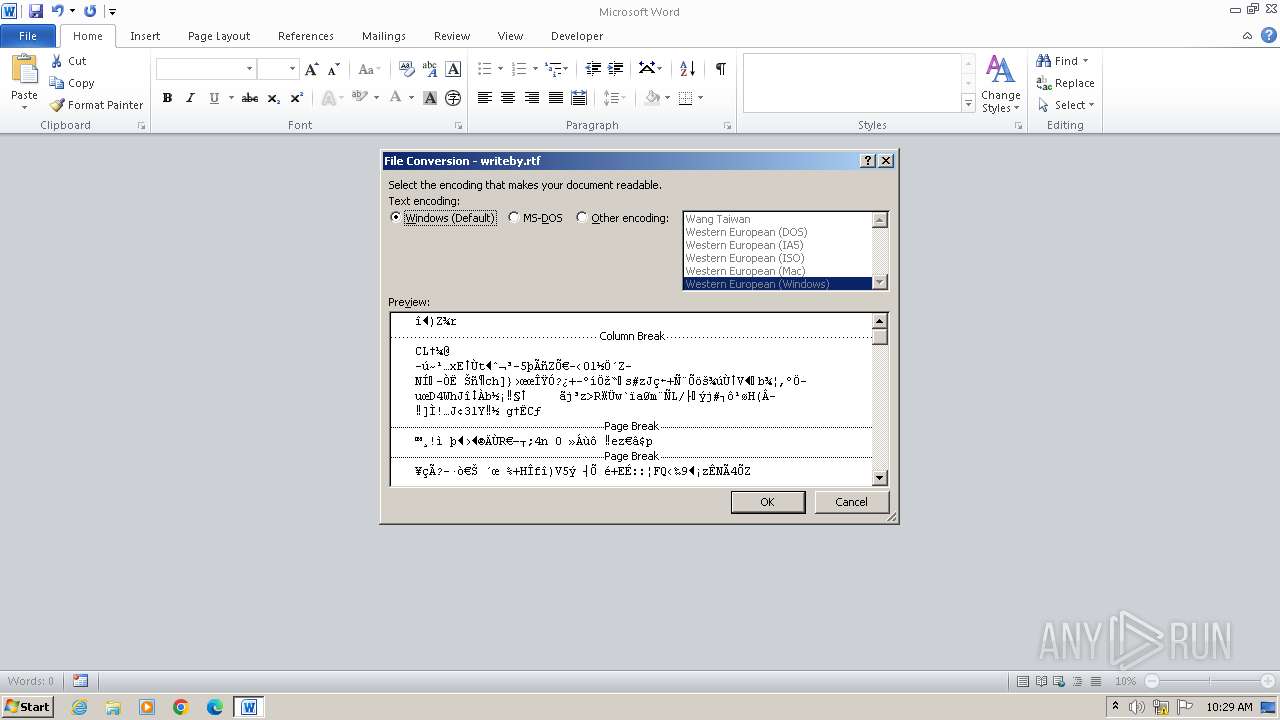Click scroll down arrow in Preview pane
The image size is (1280, 720).
click(x=880, y=478)
